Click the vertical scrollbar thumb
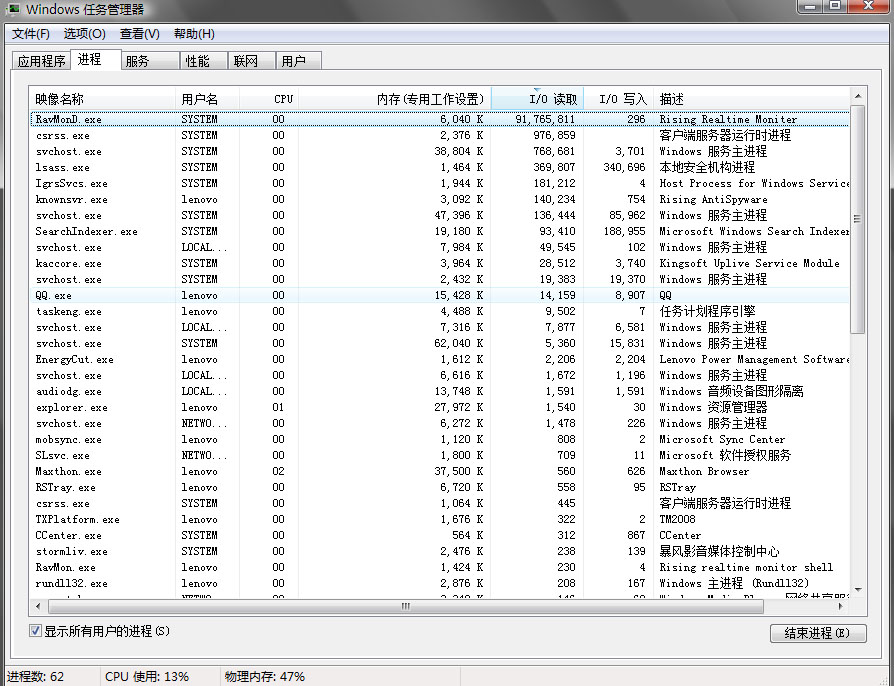The width and height of the screenshot is (894, 686). tap(858, 219)
